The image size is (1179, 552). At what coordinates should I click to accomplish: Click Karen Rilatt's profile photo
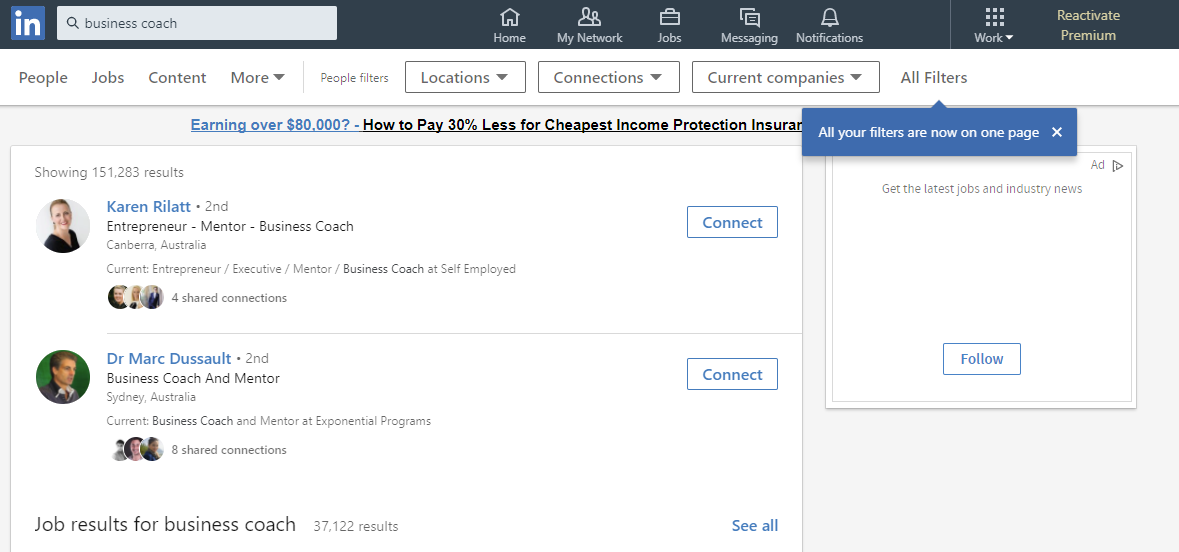point(63,226)
